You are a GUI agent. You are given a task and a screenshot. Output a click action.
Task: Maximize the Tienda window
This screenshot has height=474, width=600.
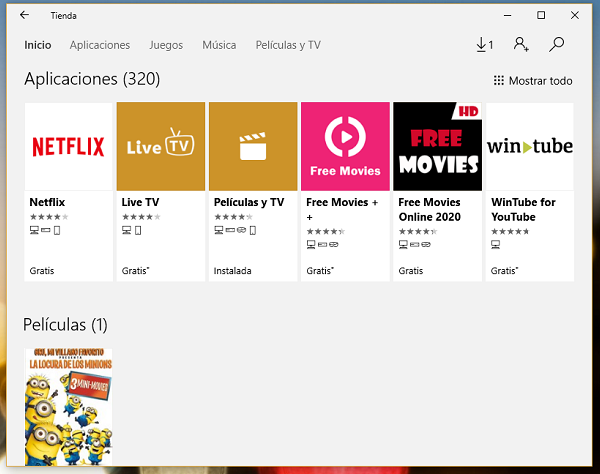[x=541, y=15]
